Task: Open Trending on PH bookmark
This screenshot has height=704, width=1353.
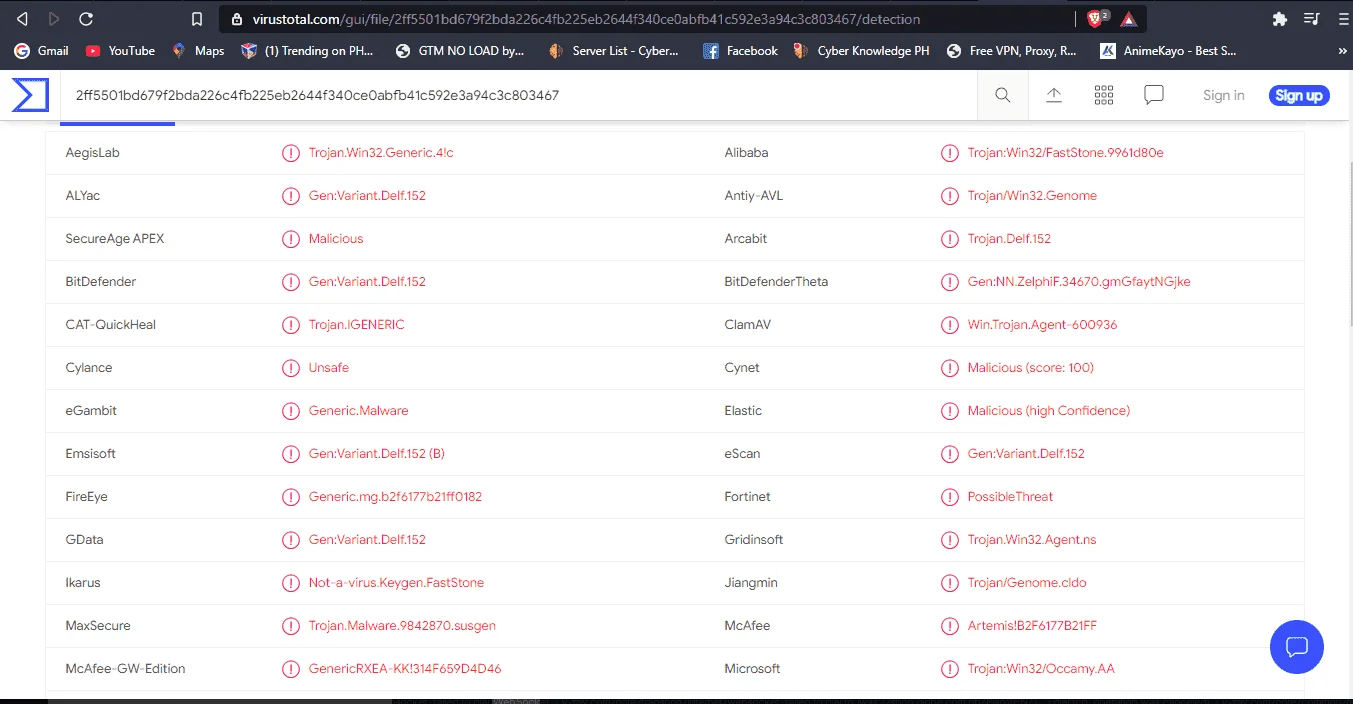Action: point(308,51)
